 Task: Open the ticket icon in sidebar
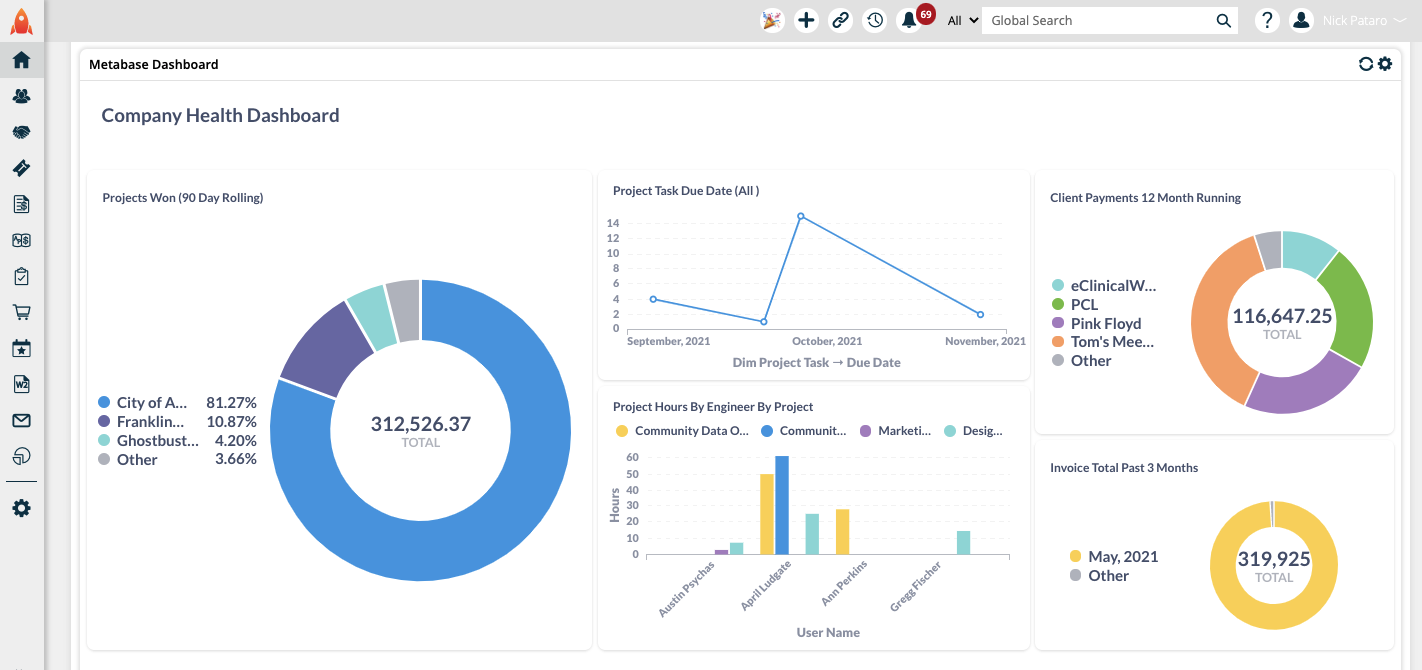[x=21, y=168]
